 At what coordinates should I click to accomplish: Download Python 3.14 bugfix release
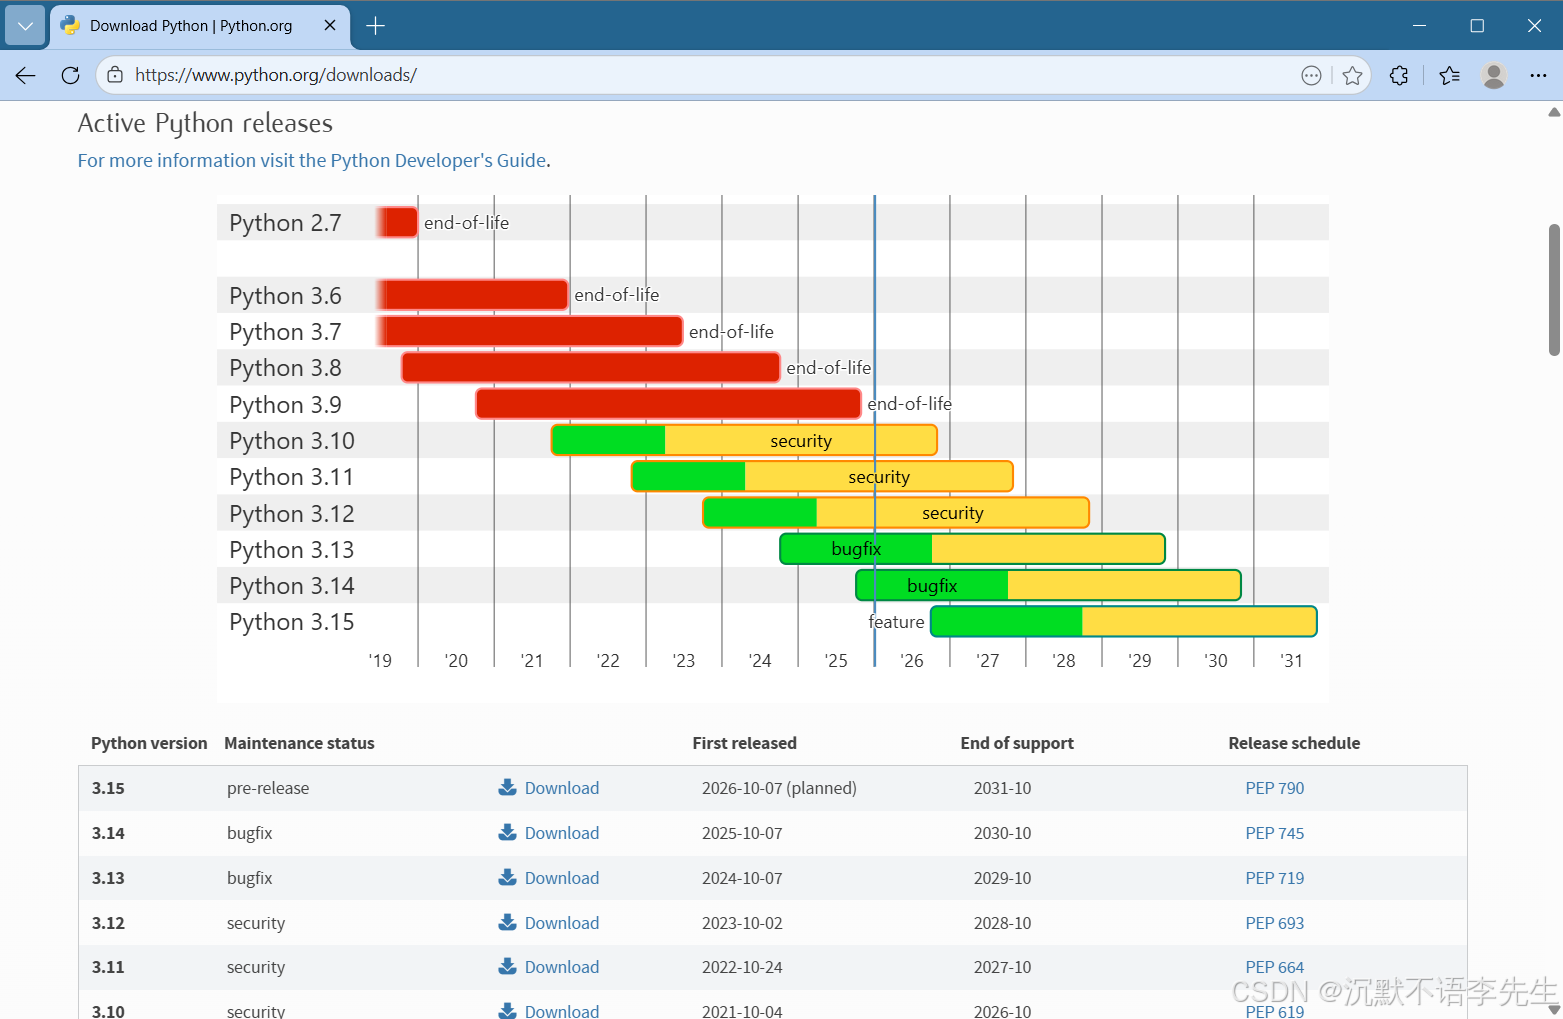(562, 833)
